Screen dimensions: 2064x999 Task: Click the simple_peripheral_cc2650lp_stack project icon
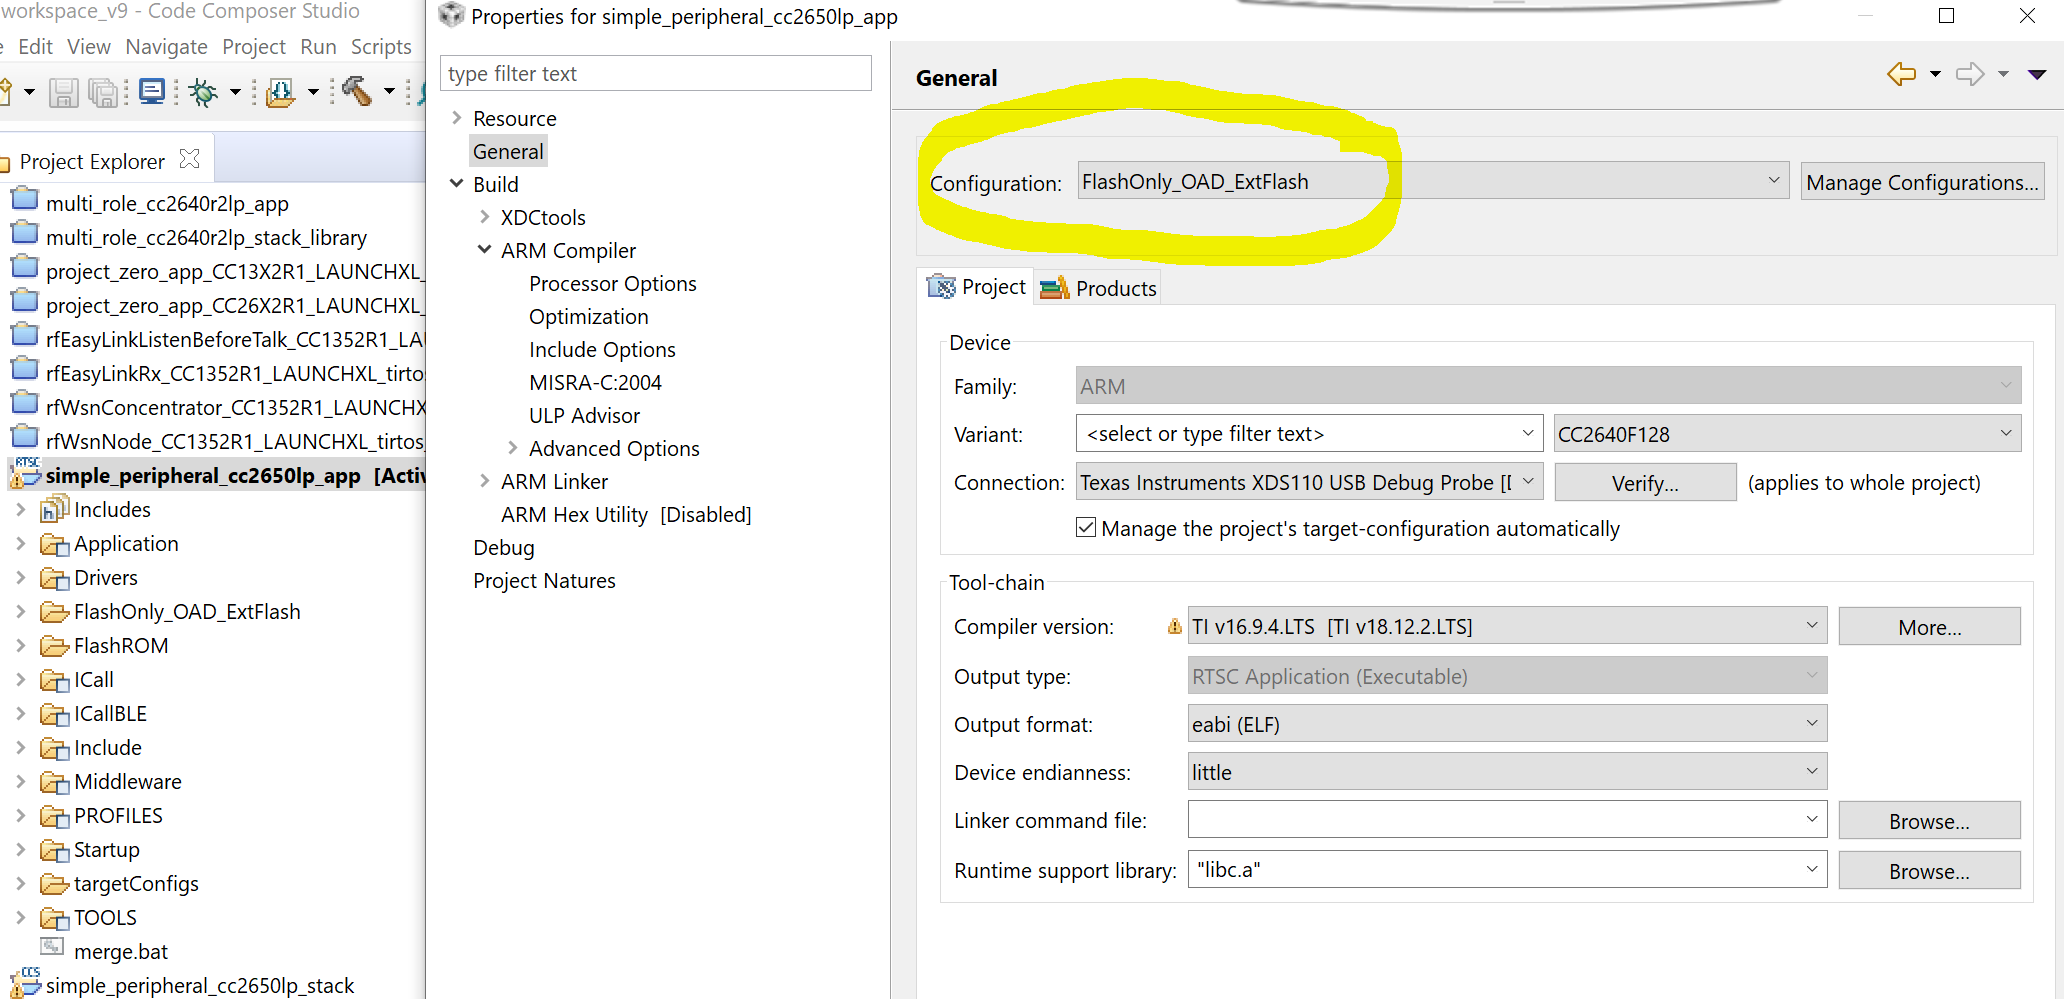[x=26, y=983]
